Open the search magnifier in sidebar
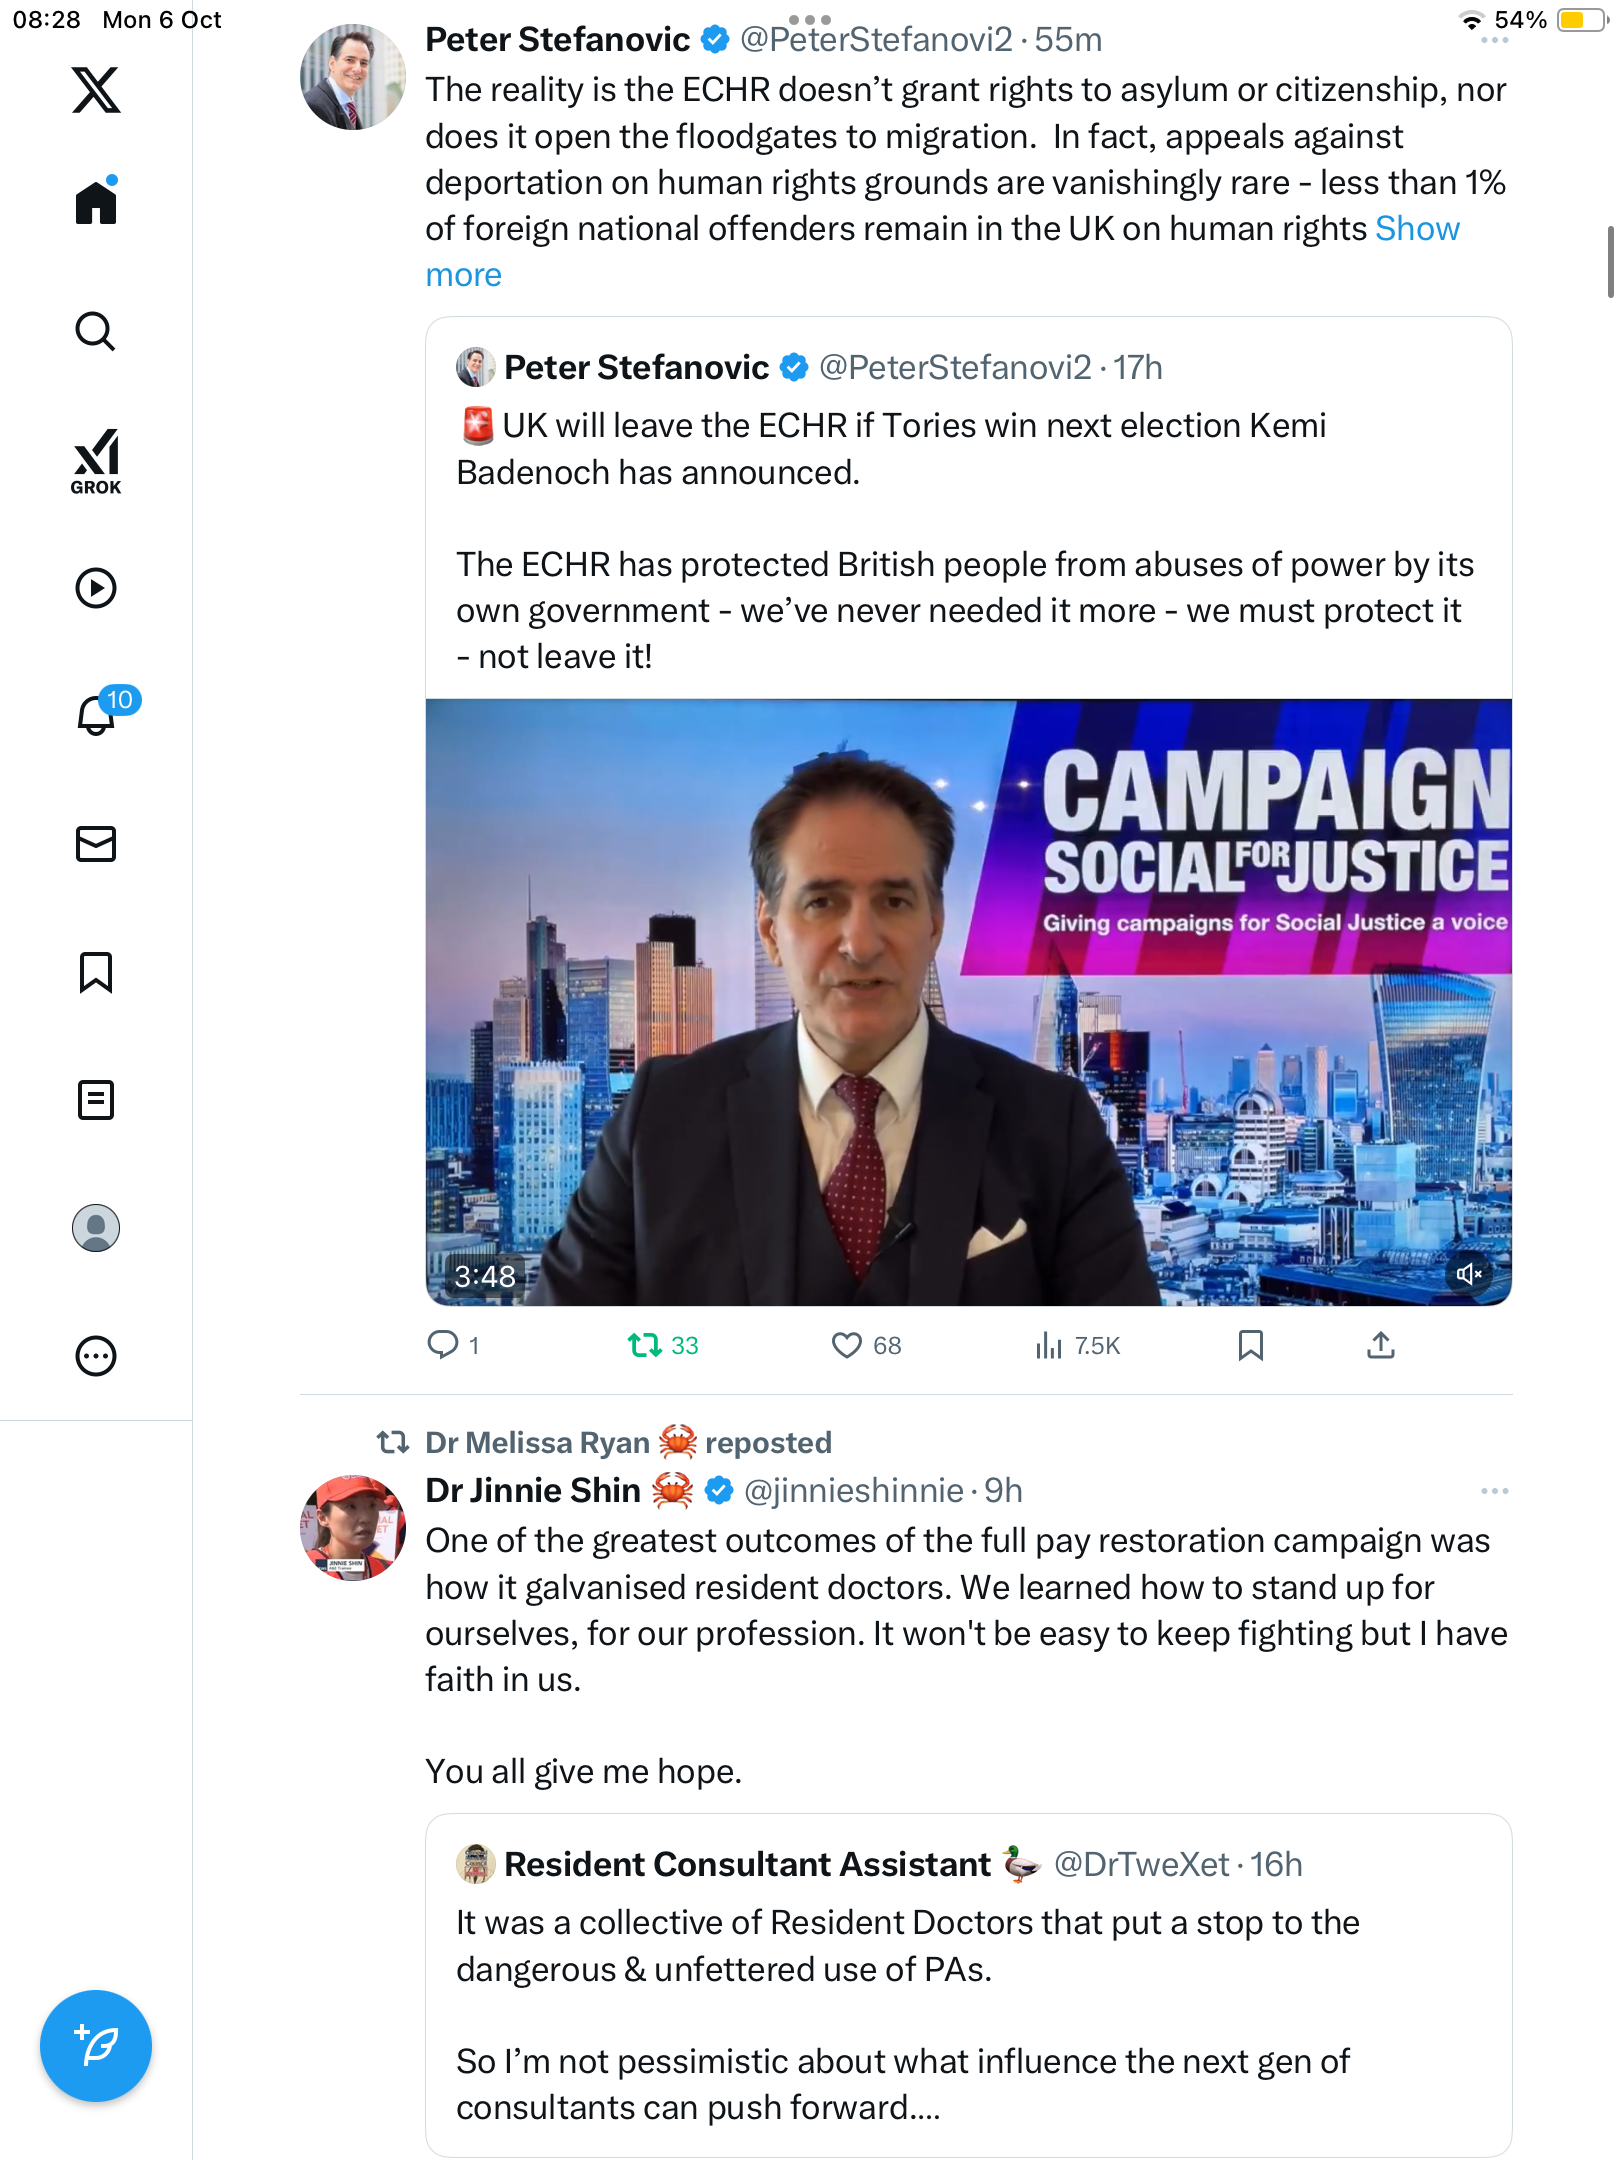This screenshot has height=2160, width=1620. point(96,332)
